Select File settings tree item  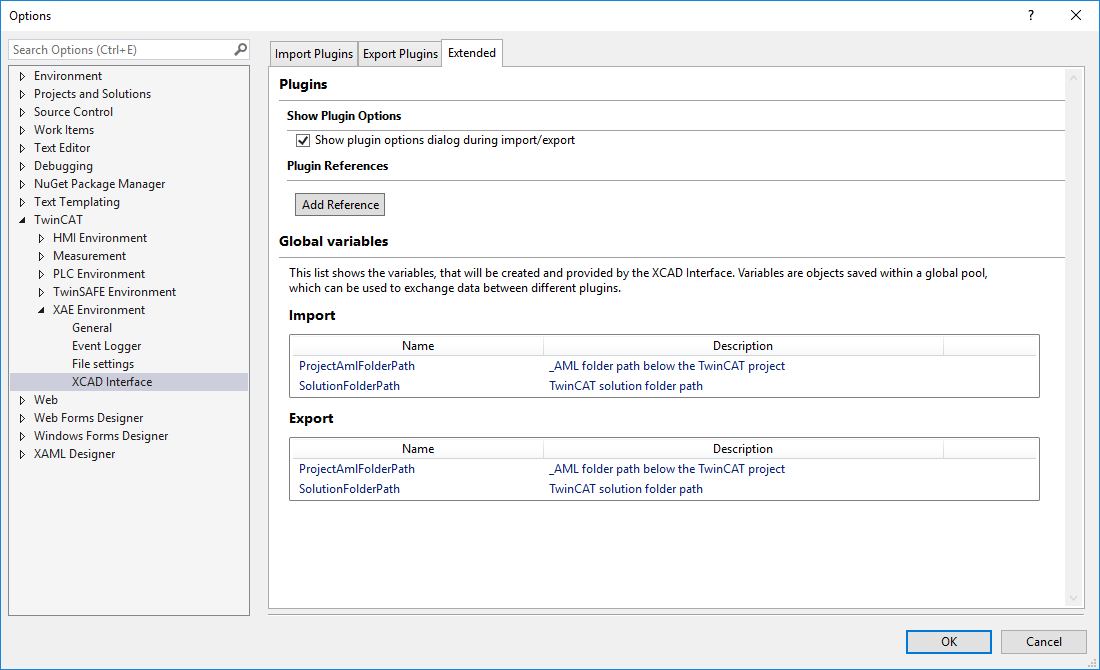(103, 363)
